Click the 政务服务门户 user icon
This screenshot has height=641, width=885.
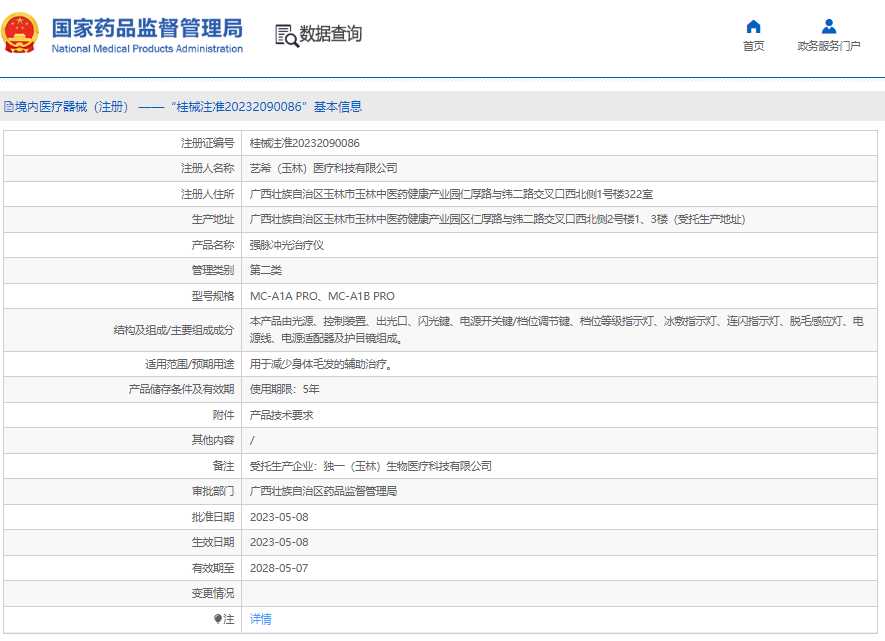(x=828, y=26)
